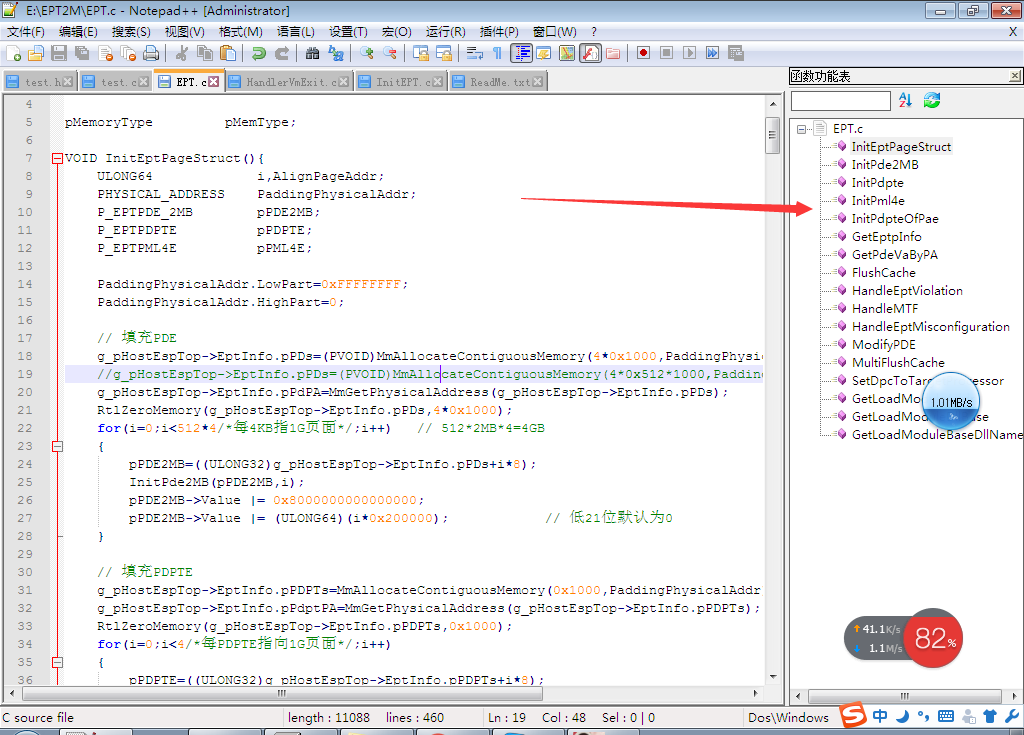This screenshot has width=1024, height=735.
Task: Switch to the InitEPT.c tab
Action: coord(401,82)
